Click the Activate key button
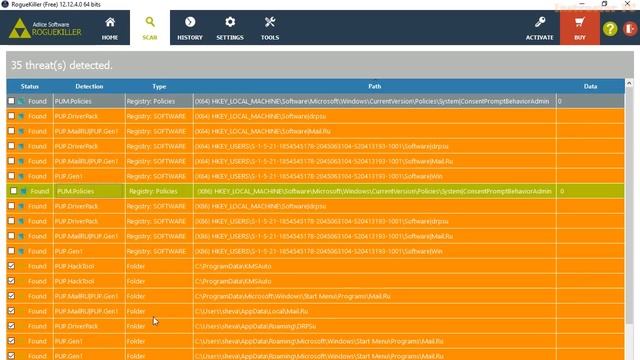 click(540, 28)
